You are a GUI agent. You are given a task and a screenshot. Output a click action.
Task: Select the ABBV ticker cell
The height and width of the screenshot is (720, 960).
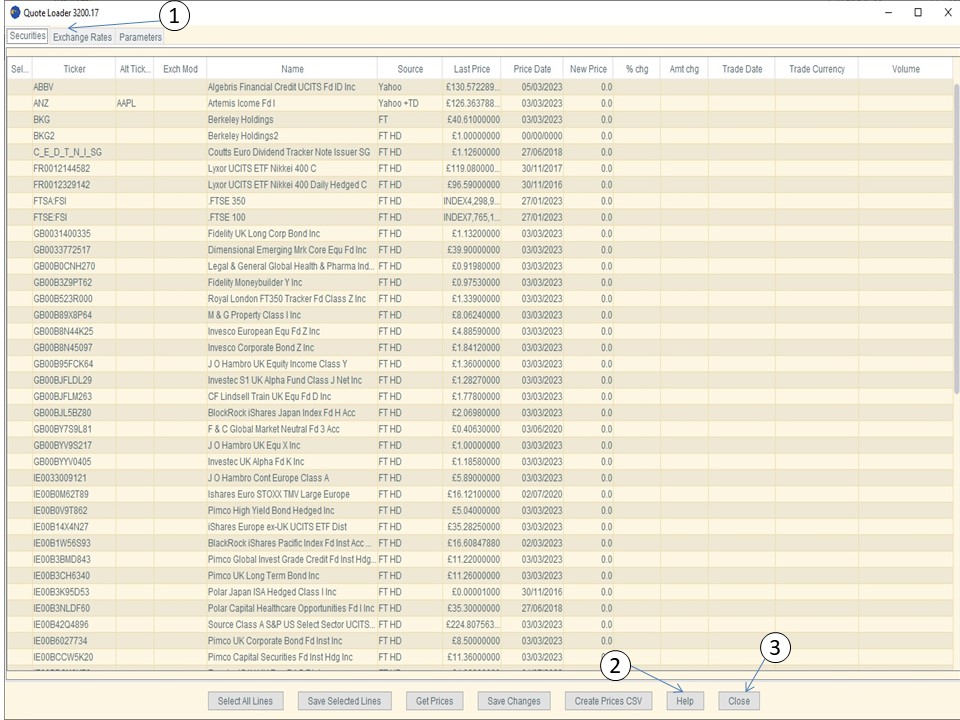[74, 87]
